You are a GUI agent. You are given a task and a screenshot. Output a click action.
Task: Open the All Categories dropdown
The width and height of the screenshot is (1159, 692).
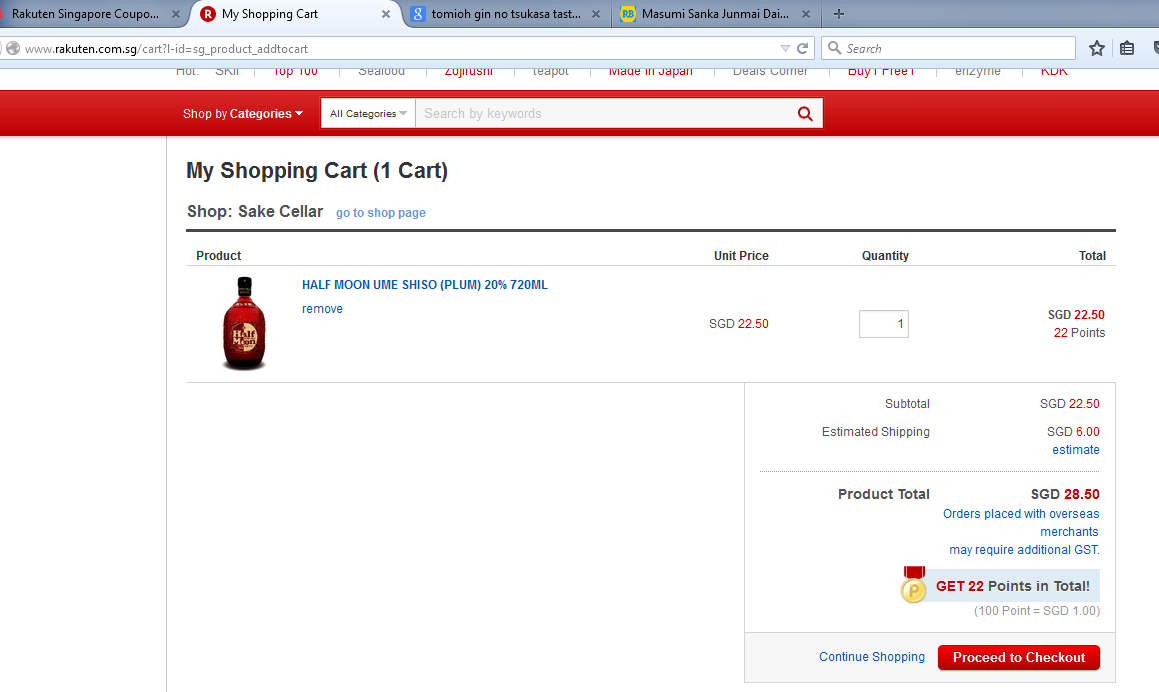368,114
